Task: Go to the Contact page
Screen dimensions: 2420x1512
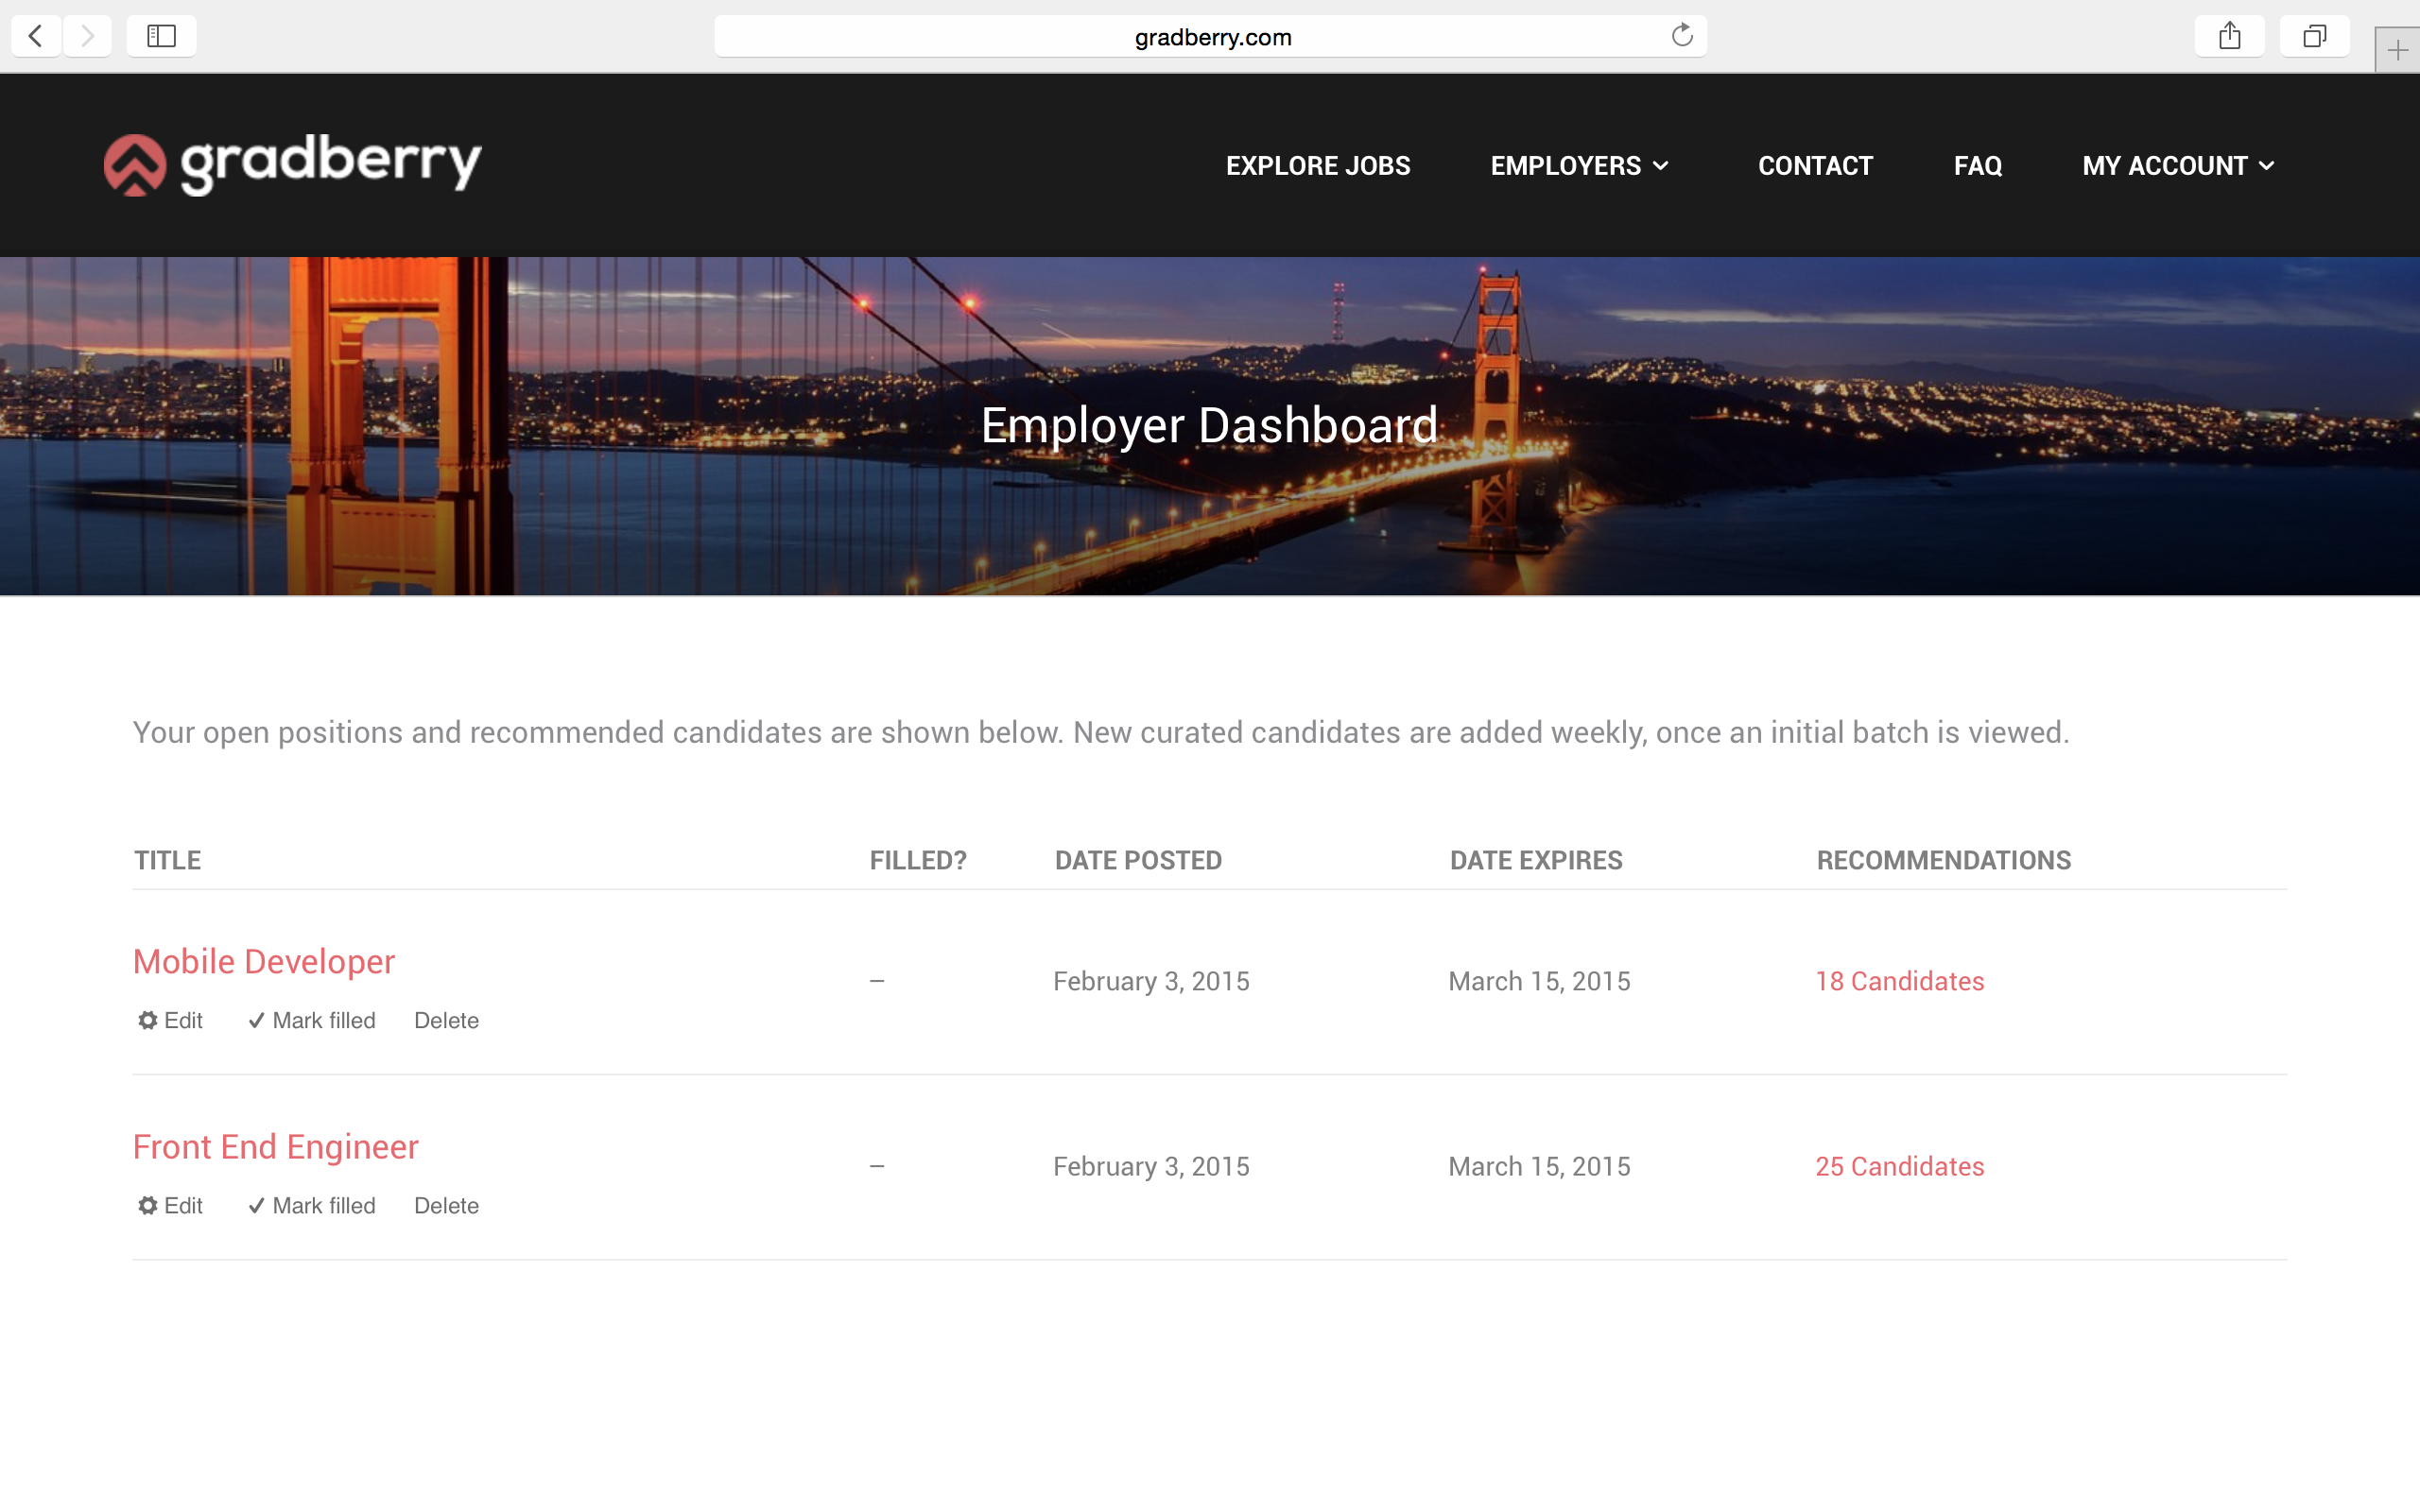Action: (x=1814, y=166)
